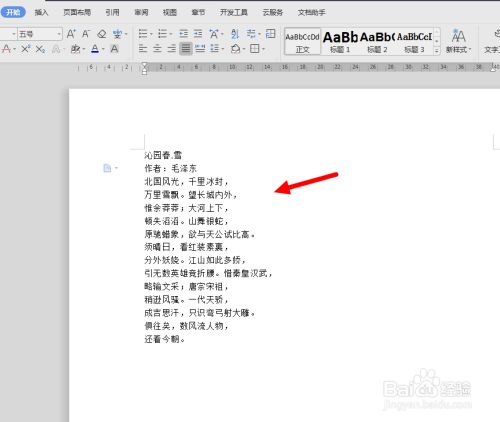Apply the 正文 (Normal) style
This screenshot has width=500, height=422.
point(303,41)
